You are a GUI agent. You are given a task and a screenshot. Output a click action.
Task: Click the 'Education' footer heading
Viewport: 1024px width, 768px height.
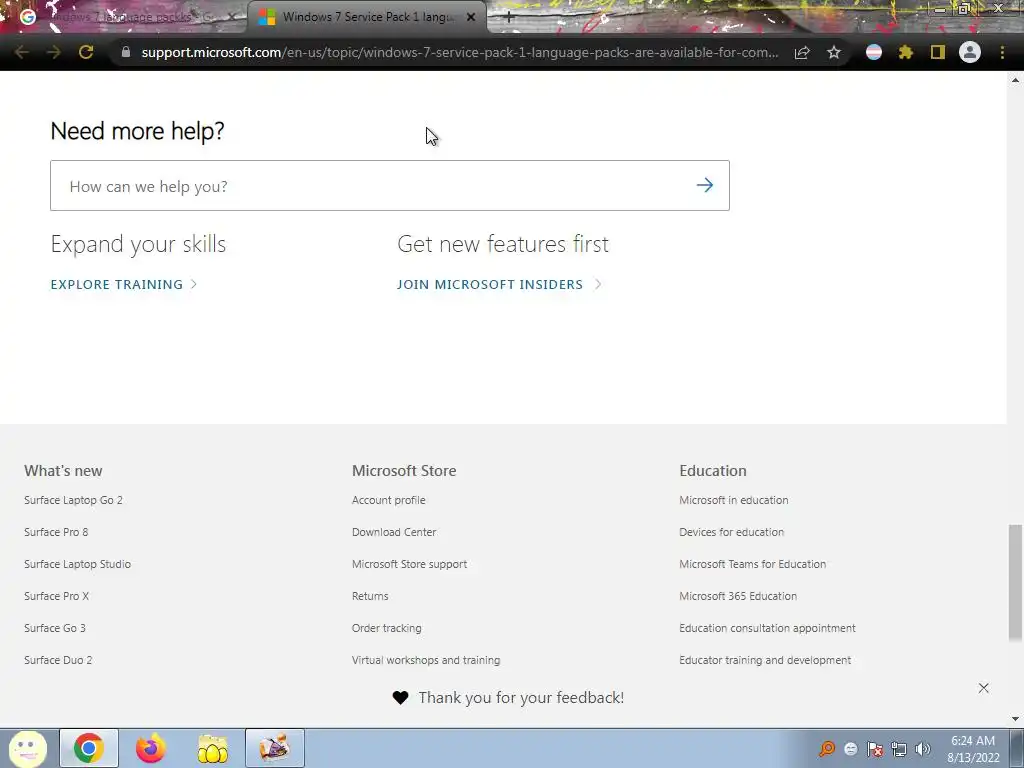712,471
